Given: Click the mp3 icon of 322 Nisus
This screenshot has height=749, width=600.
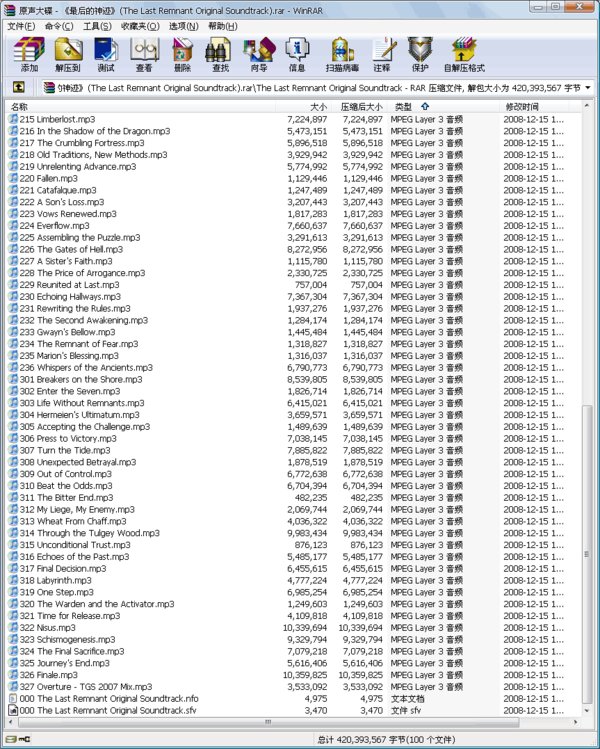Looking at the screenshot, I should pyautogui.click(x=13, y=627).
